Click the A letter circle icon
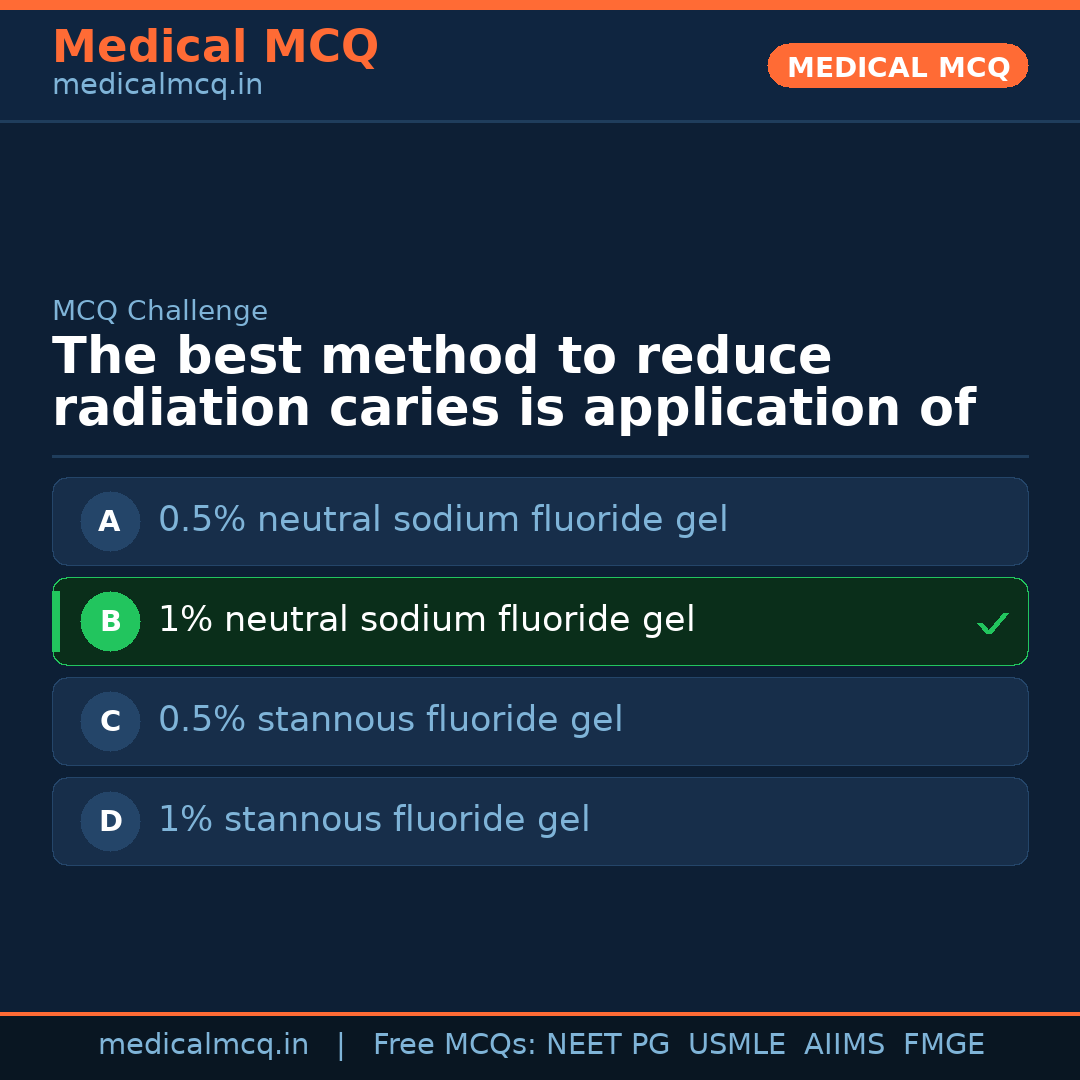This screenshot has height=1080, width=1080. [x=110, y=521]
